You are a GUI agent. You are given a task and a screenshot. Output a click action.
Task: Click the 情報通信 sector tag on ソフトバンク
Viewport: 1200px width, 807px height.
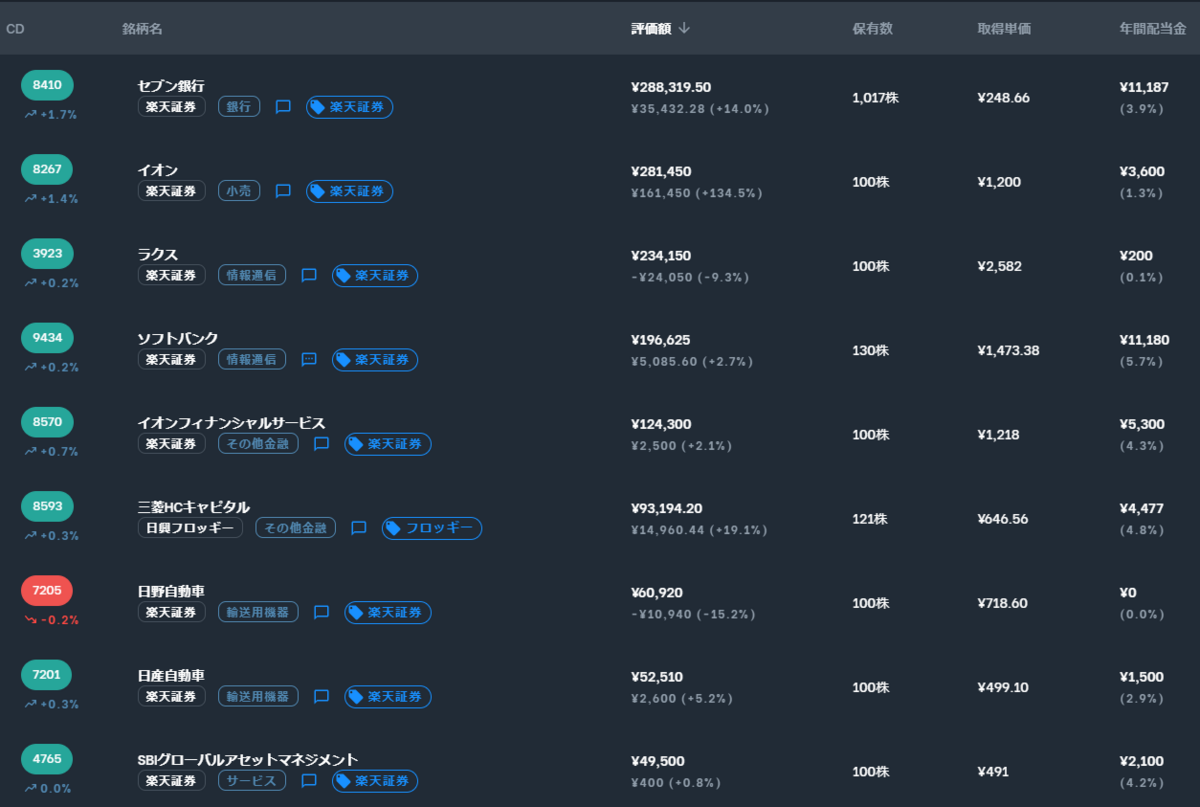[252, 359]
